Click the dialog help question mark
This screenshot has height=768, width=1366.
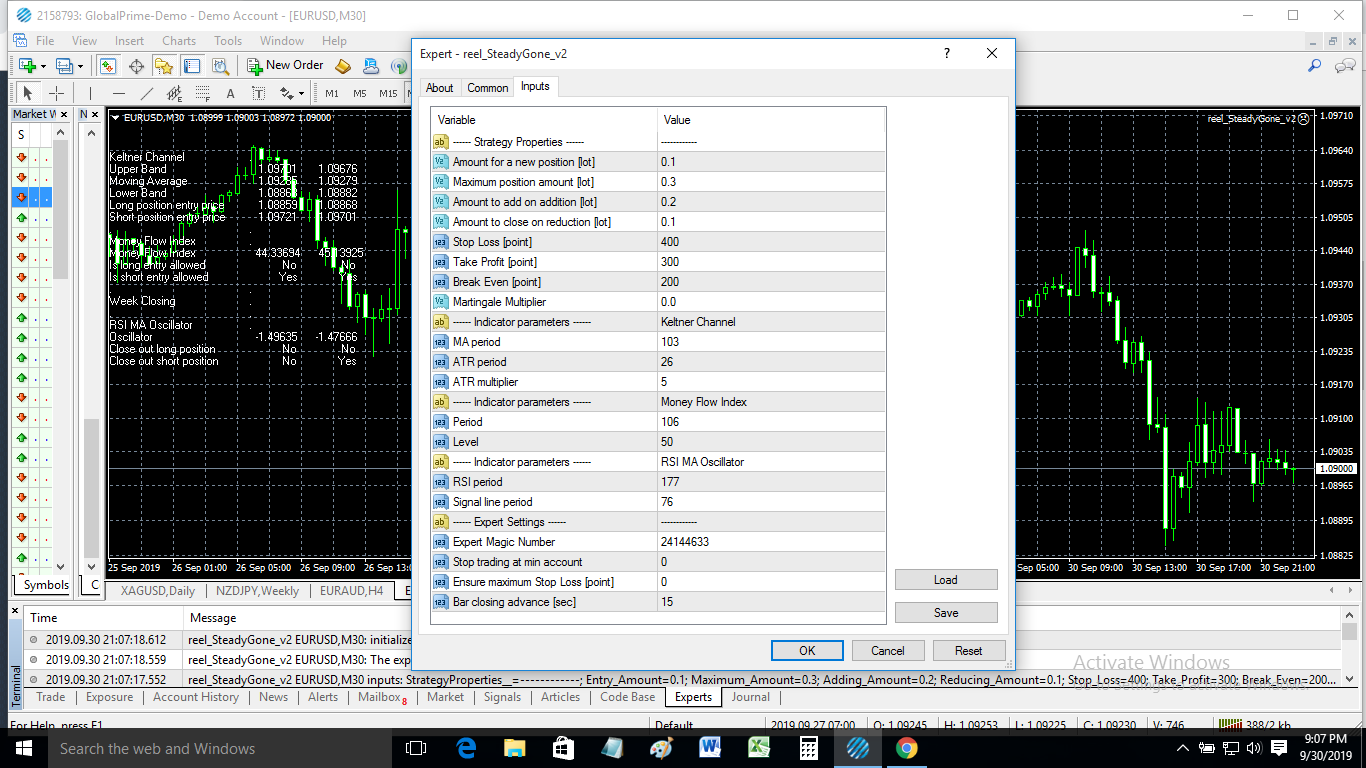pos(946,54)
